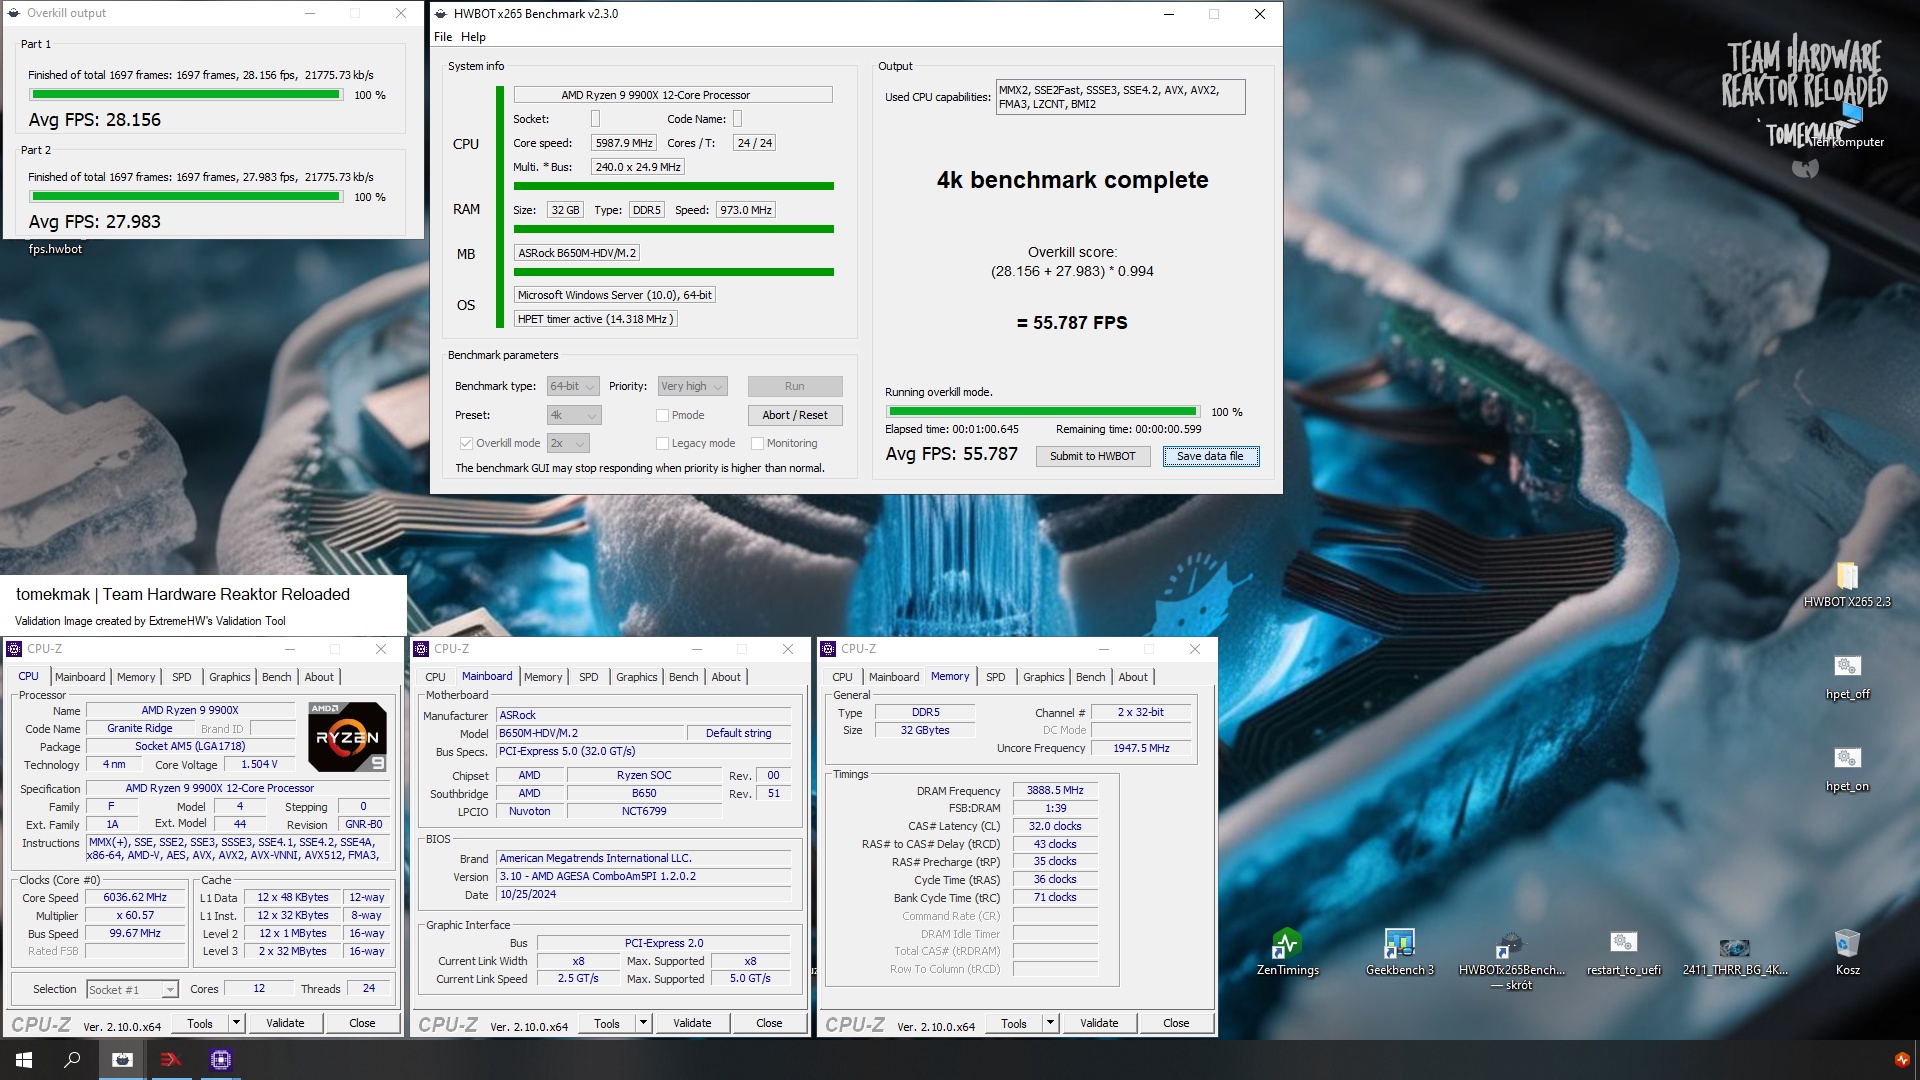The image size is (1920, 1080).
Task: Open the Kosz recycle bin icon
Action: tap(1847, 952)
